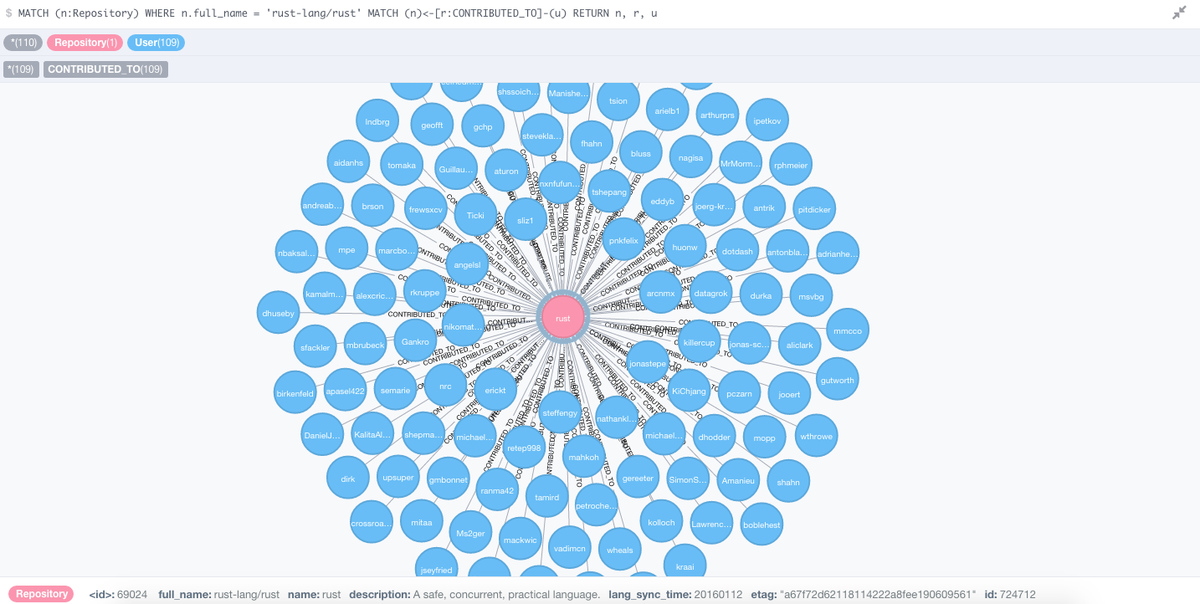Select the mopp user node
The height and width of the screenshot is (604, 1200).
[764, 438]
